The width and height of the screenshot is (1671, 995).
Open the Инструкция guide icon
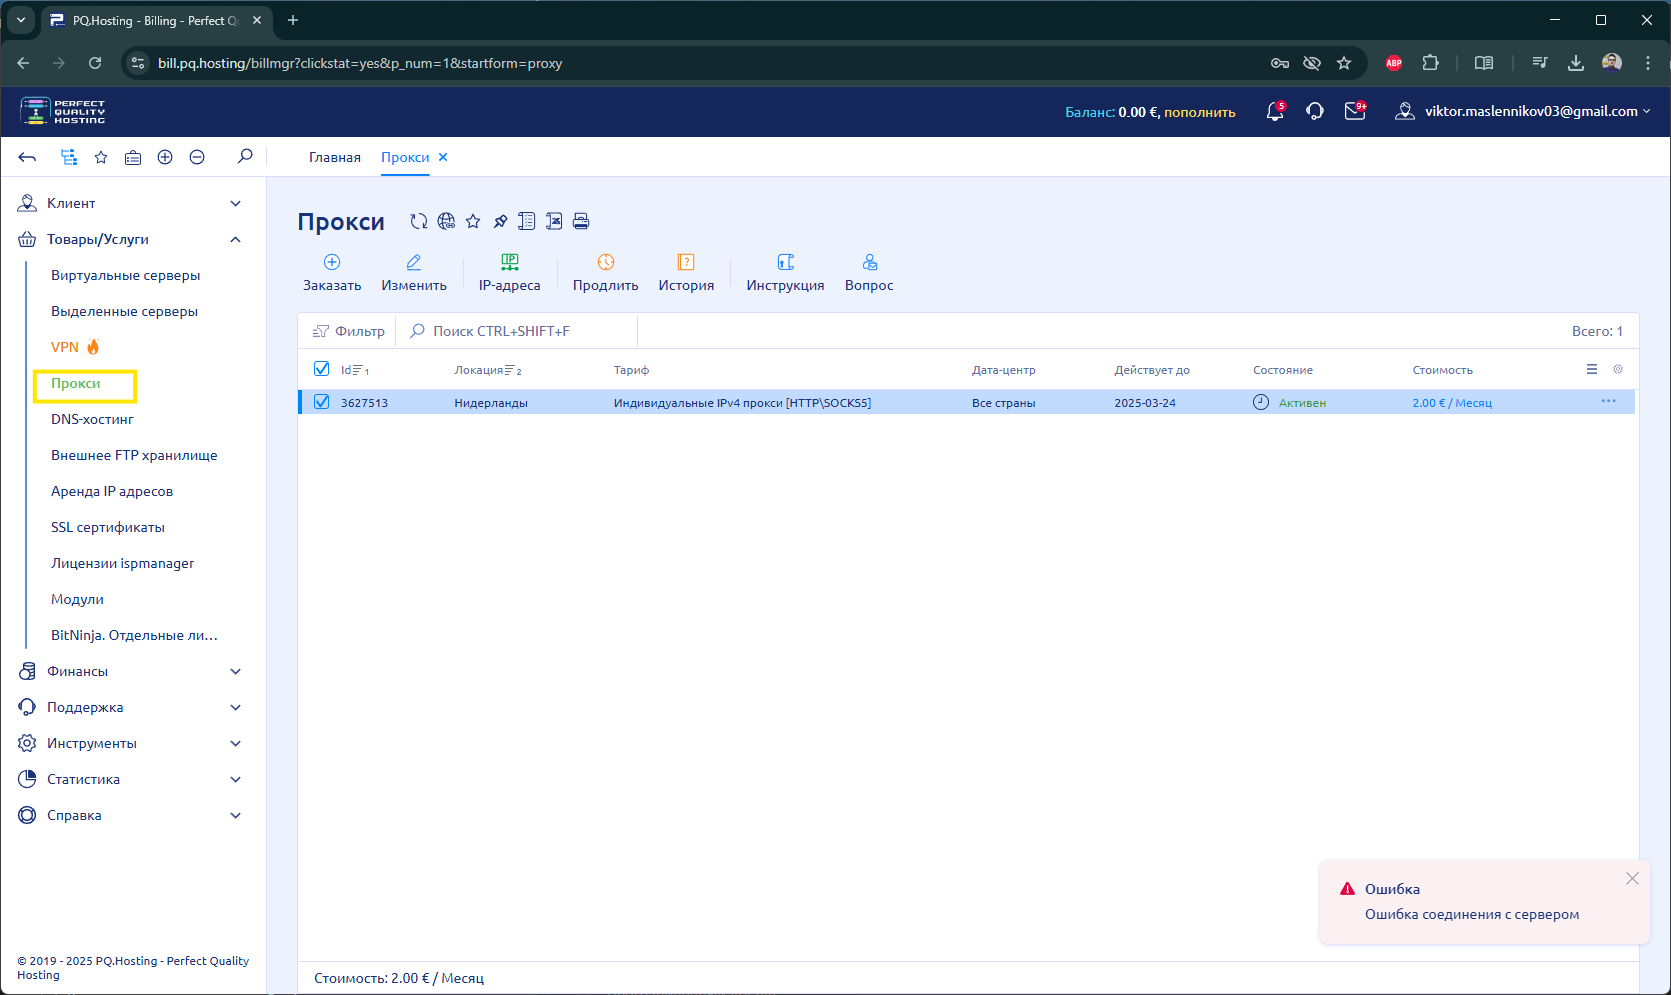coord(785,262)
